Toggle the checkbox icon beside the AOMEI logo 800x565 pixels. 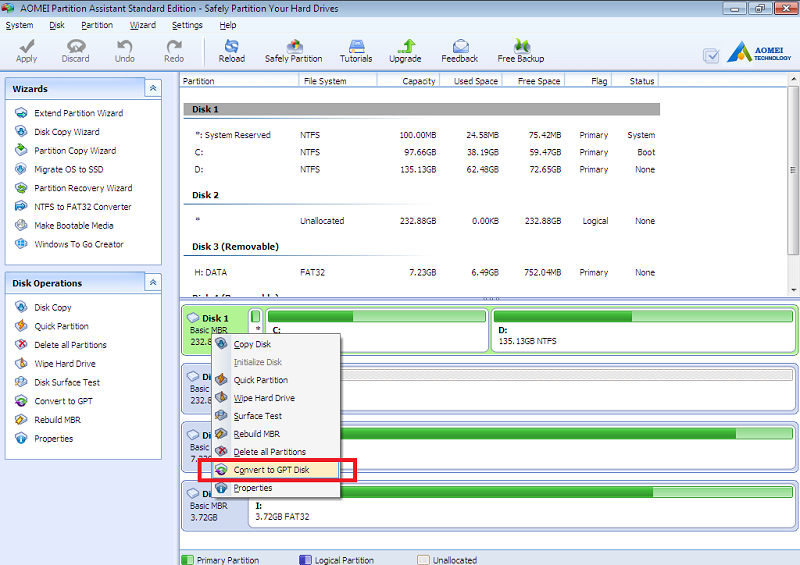tap(711, 55)
